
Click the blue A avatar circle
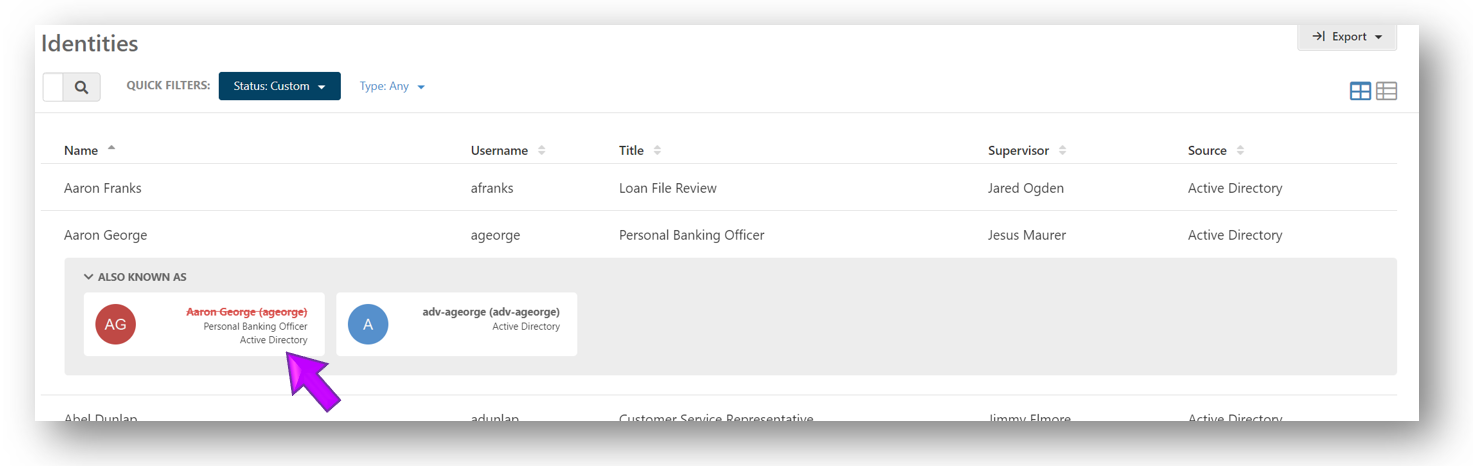tap(367, 324)
